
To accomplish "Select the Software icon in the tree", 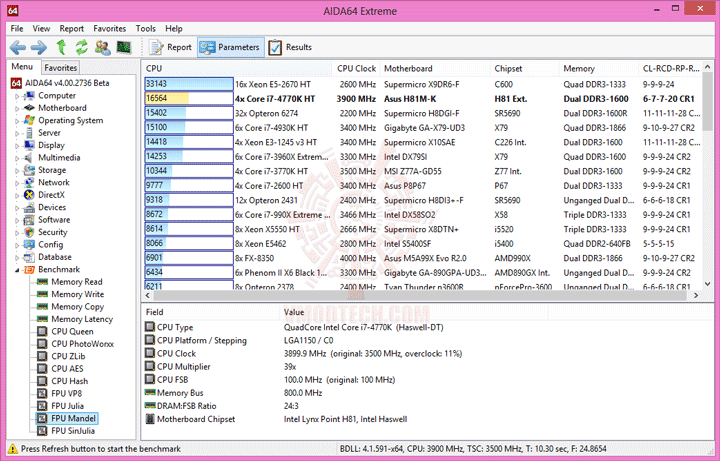I will [x=29, y=219].
